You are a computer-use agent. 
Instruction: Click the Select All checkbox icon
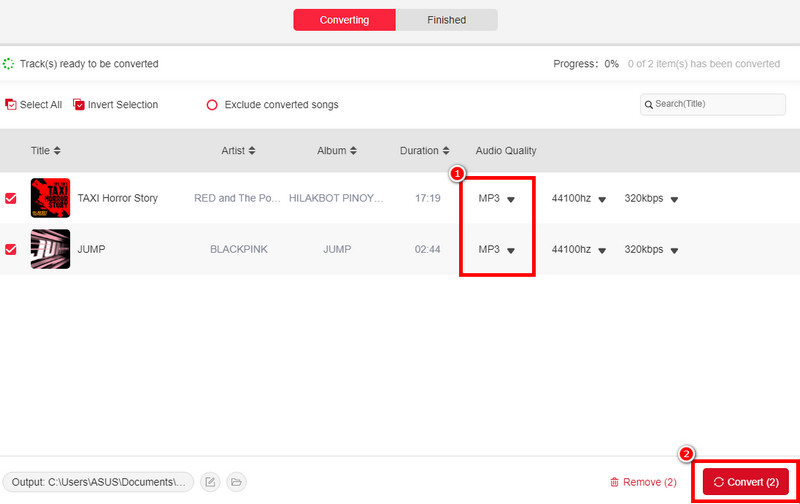click(x=11, y=105)
